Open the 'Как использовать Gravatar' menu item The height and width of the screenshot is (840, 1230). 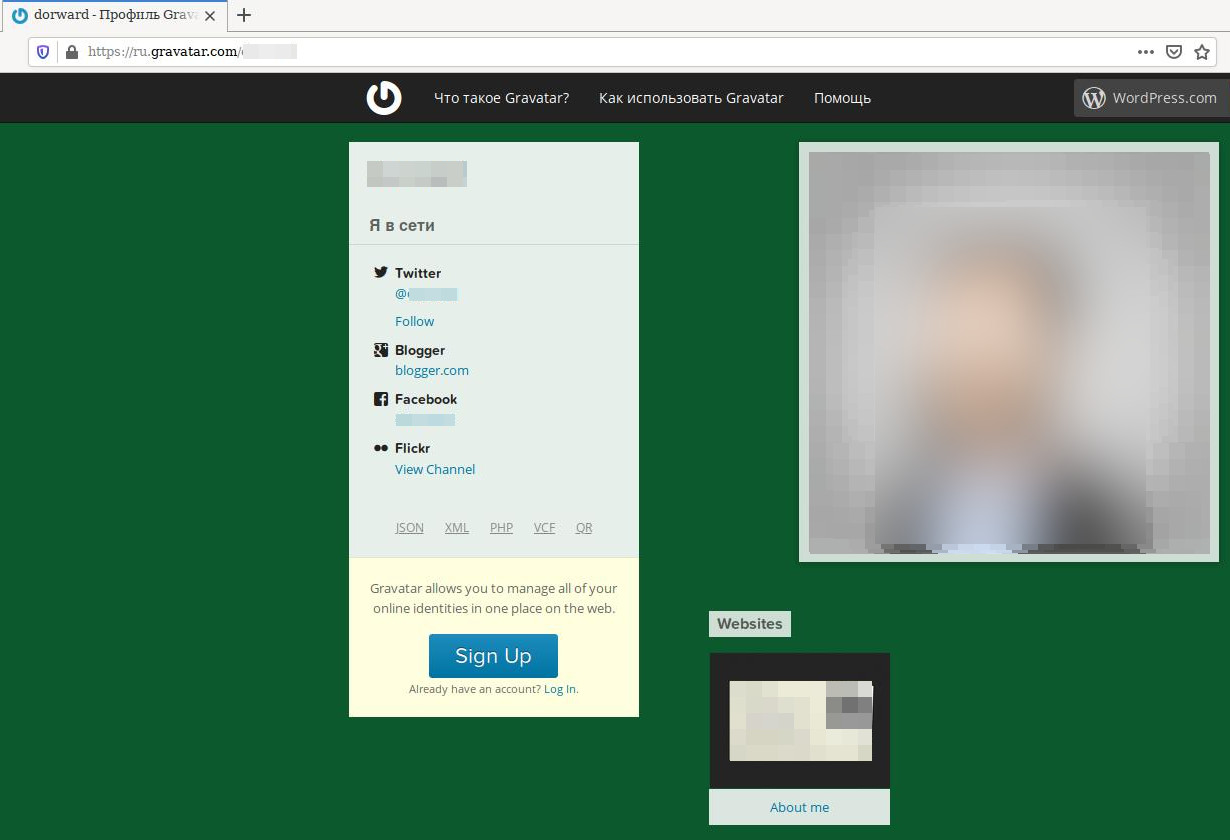[x=691, y=98]
